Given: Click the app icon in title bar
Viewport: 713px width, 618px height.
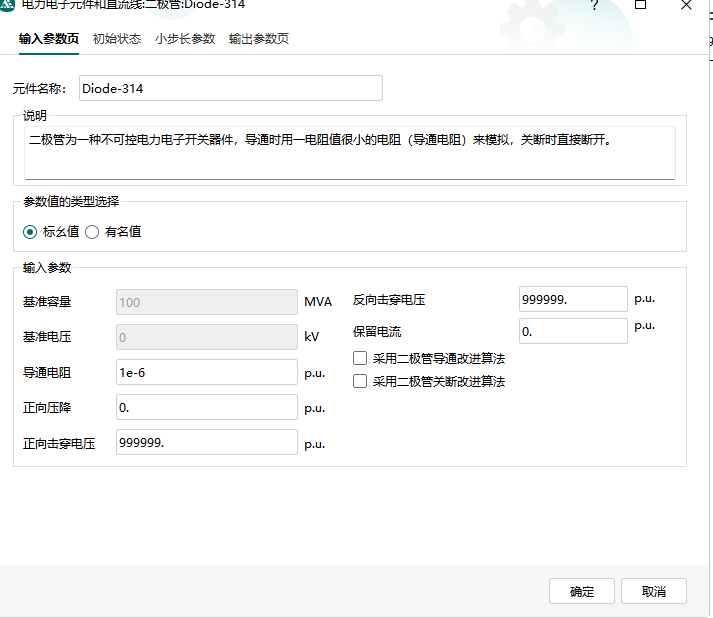Looking at the screenshot, I should (6, 5).
